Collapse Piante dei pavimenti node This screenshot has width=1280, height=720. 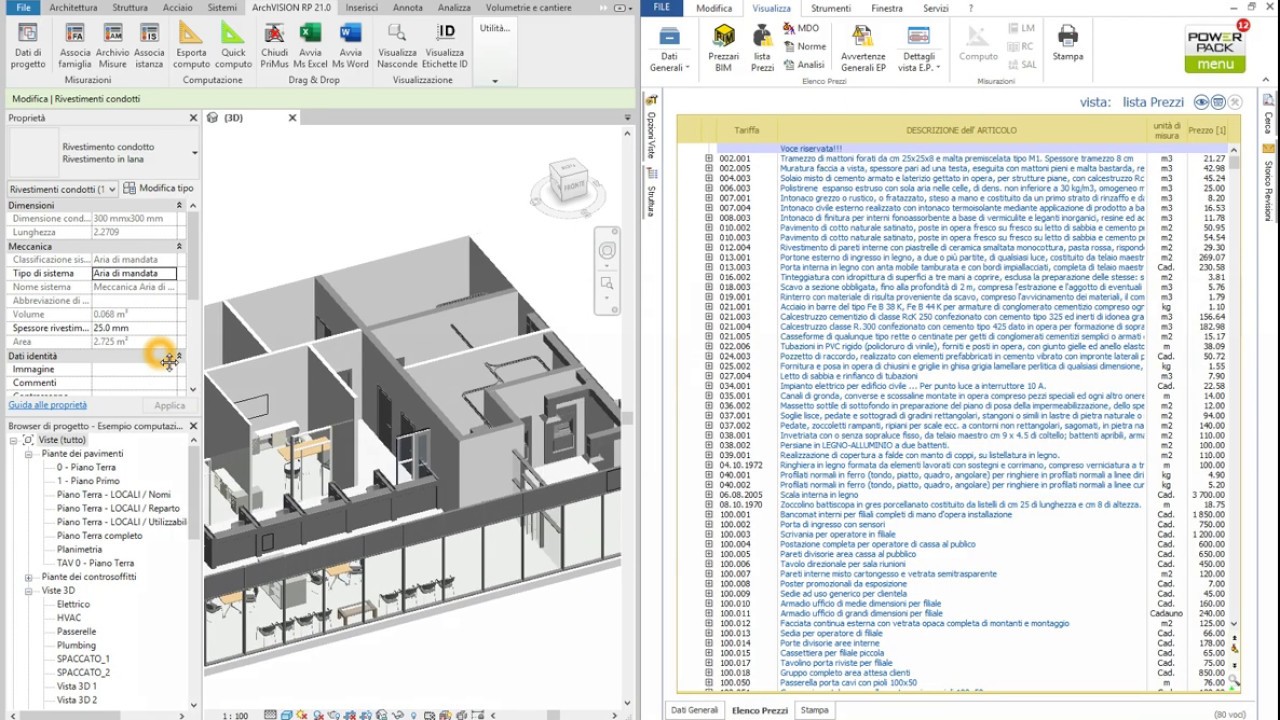29,454
